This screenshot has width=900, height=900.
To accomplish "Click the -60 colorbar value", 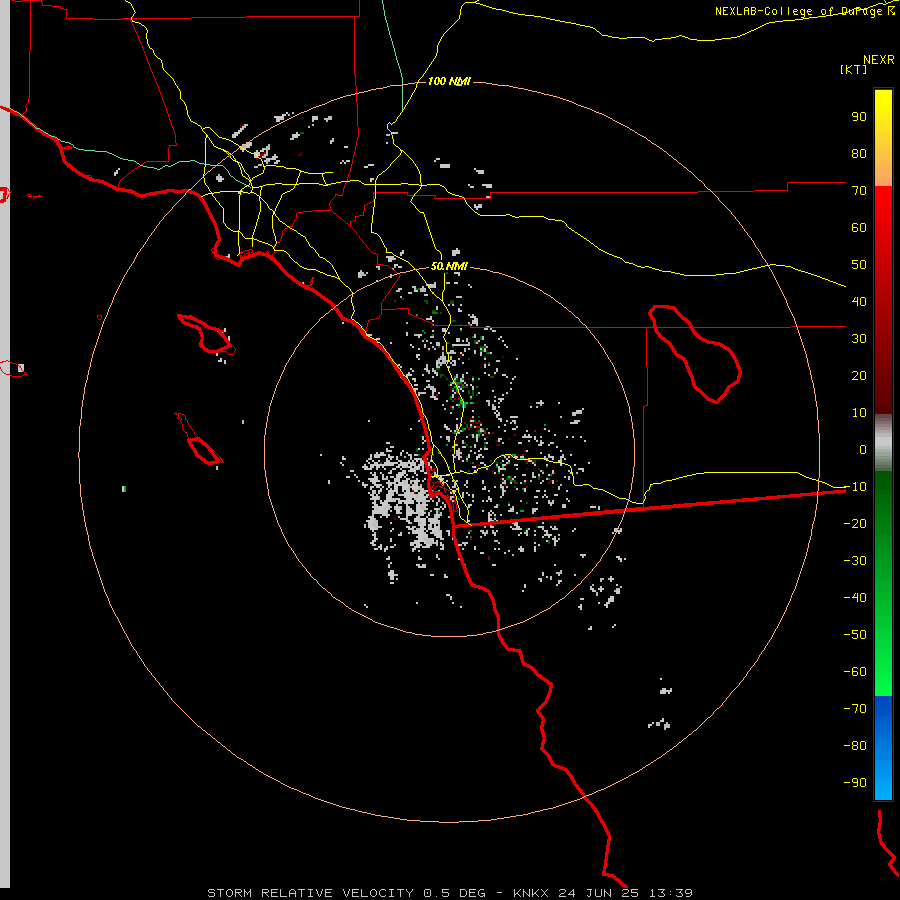I will 855,672.
